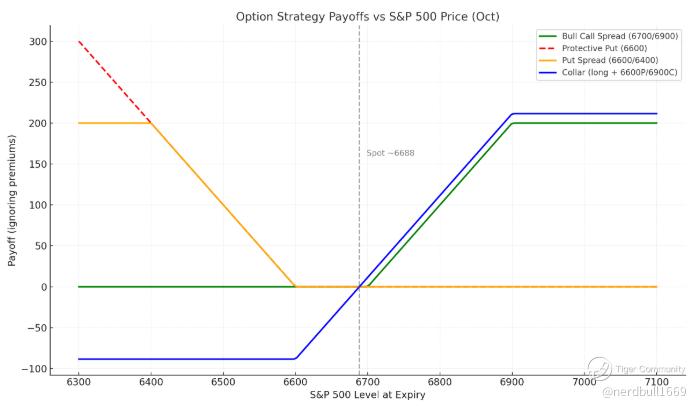Click the 6600 x-axis tick label
Screen dimensions: 699x407
[295, 384]
